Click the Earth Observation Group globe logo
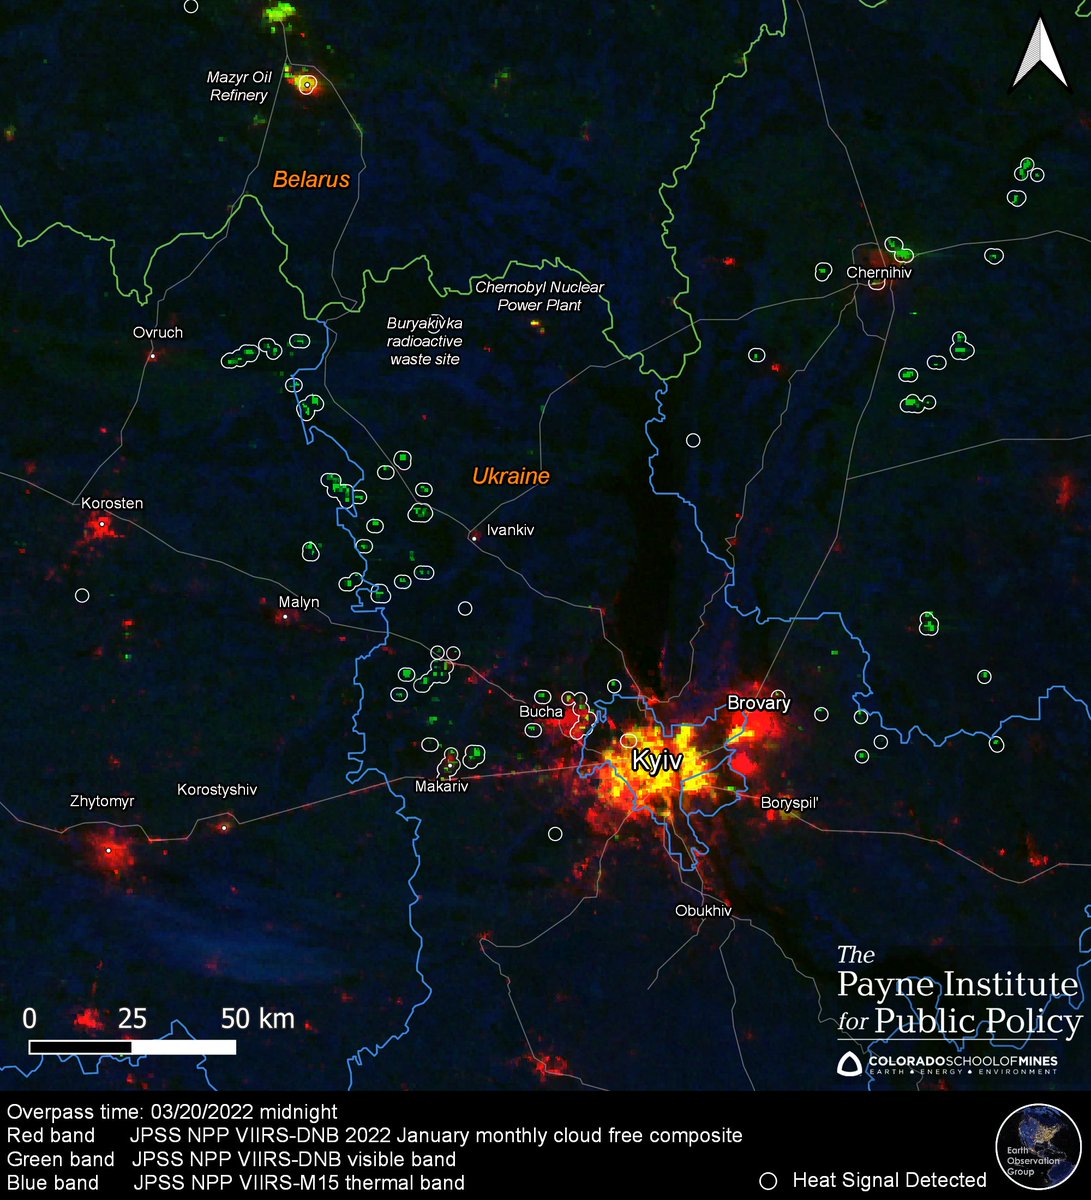The image size is (1091, 1200). click(1038, 1146)
